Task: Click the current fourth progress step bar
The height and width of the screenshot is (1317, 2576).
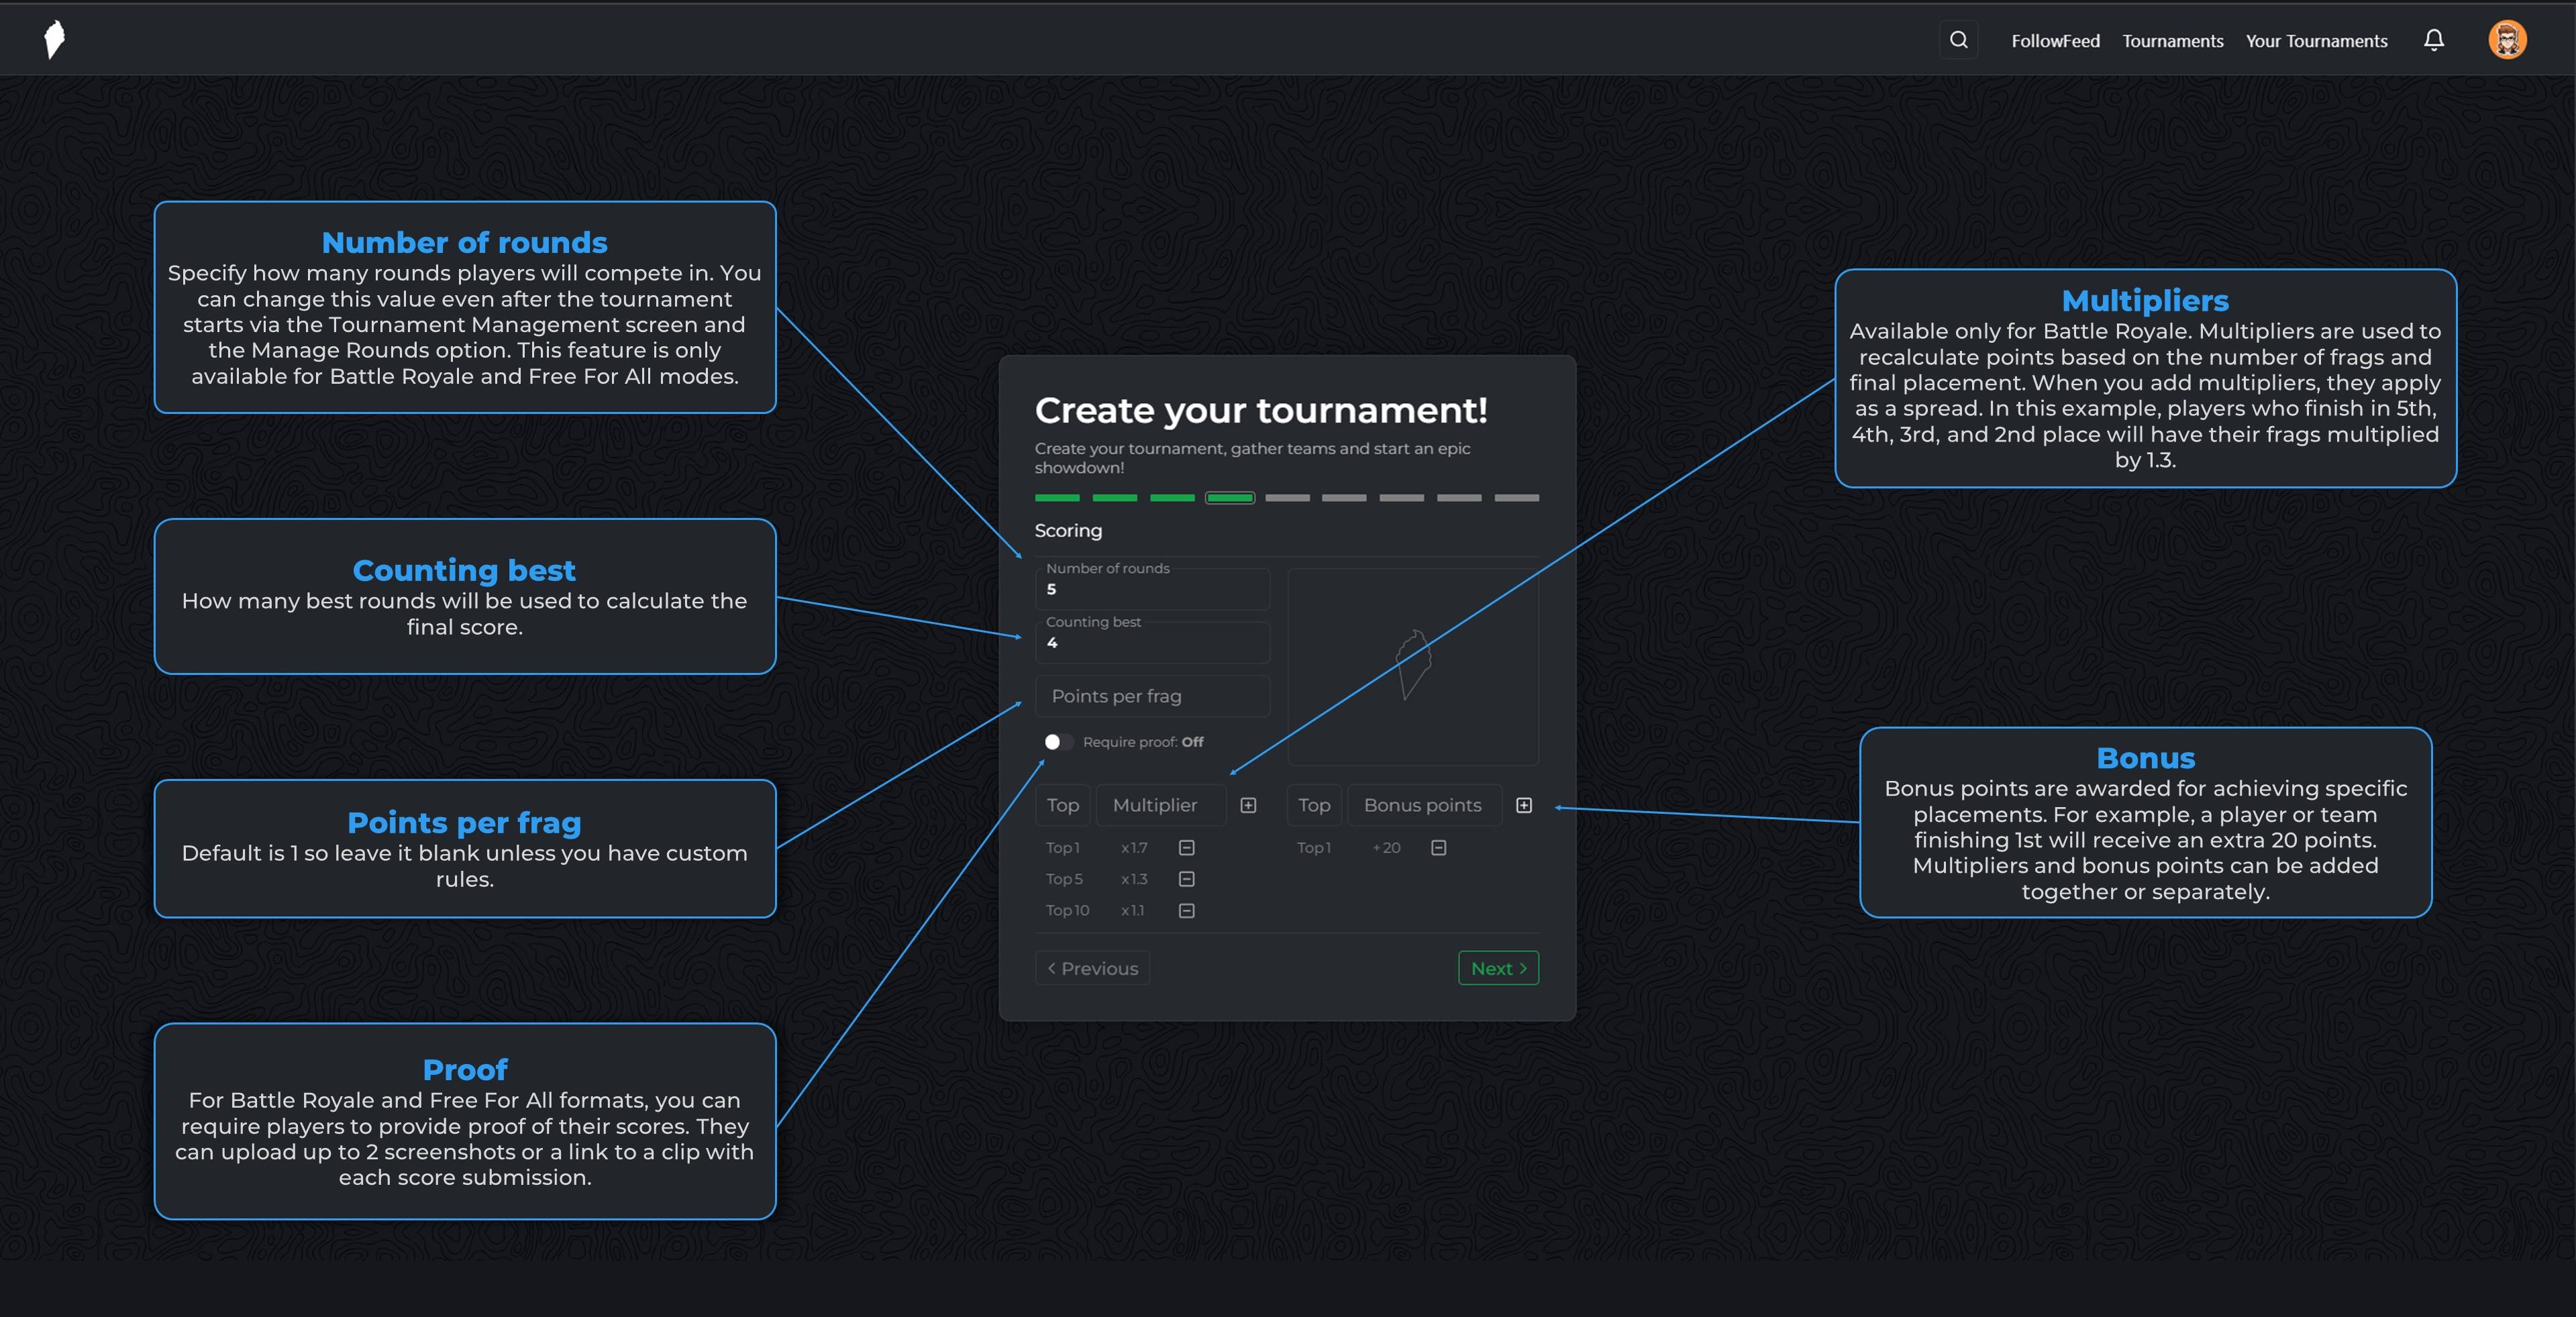Action: click(1229, 498)
